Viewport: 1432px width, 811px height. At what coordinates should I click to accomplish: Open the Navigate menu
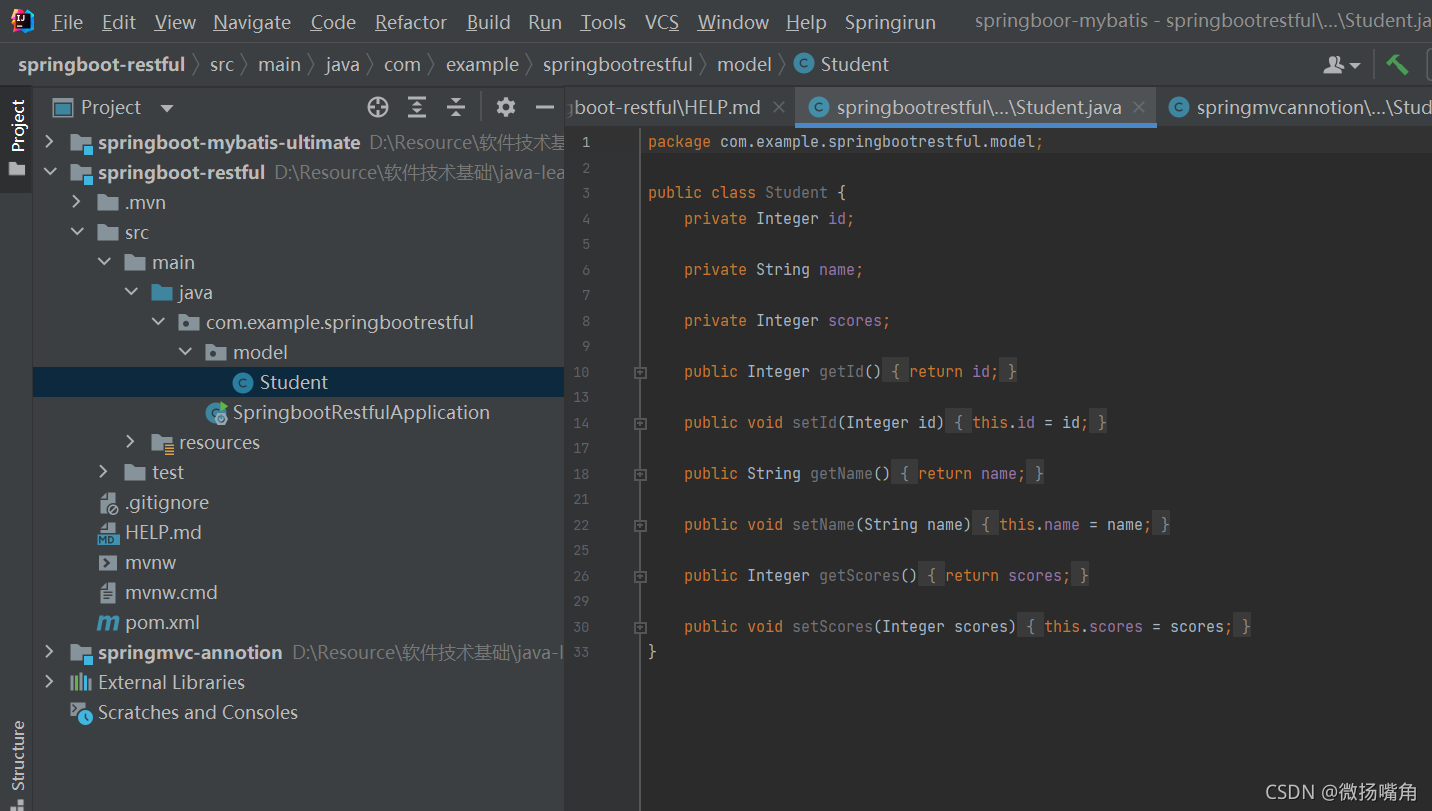[x=252, y=22]
